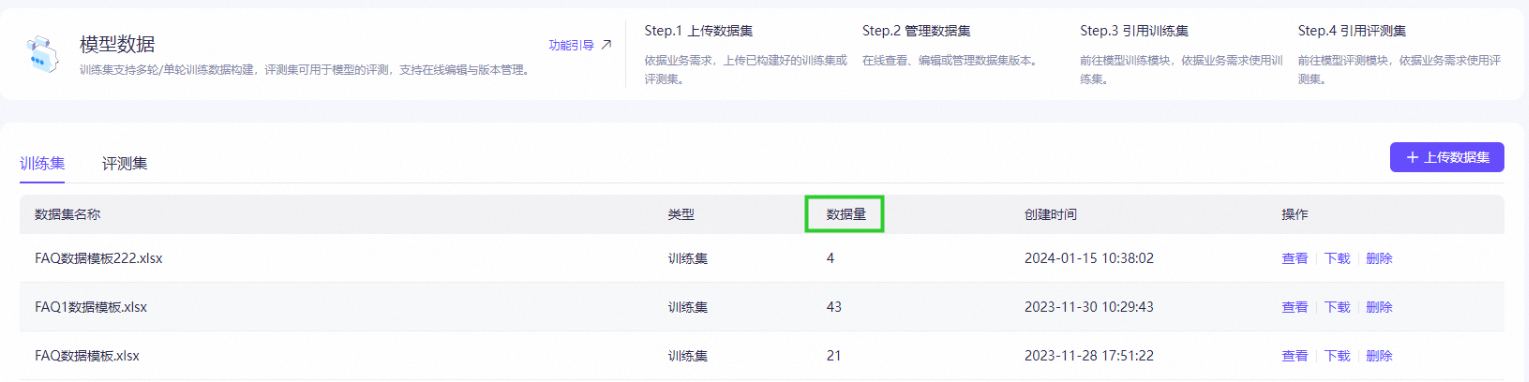Click the data count value 21
Image resolution: width=1529 pixels, height=382 pixels.
(834, 355)
